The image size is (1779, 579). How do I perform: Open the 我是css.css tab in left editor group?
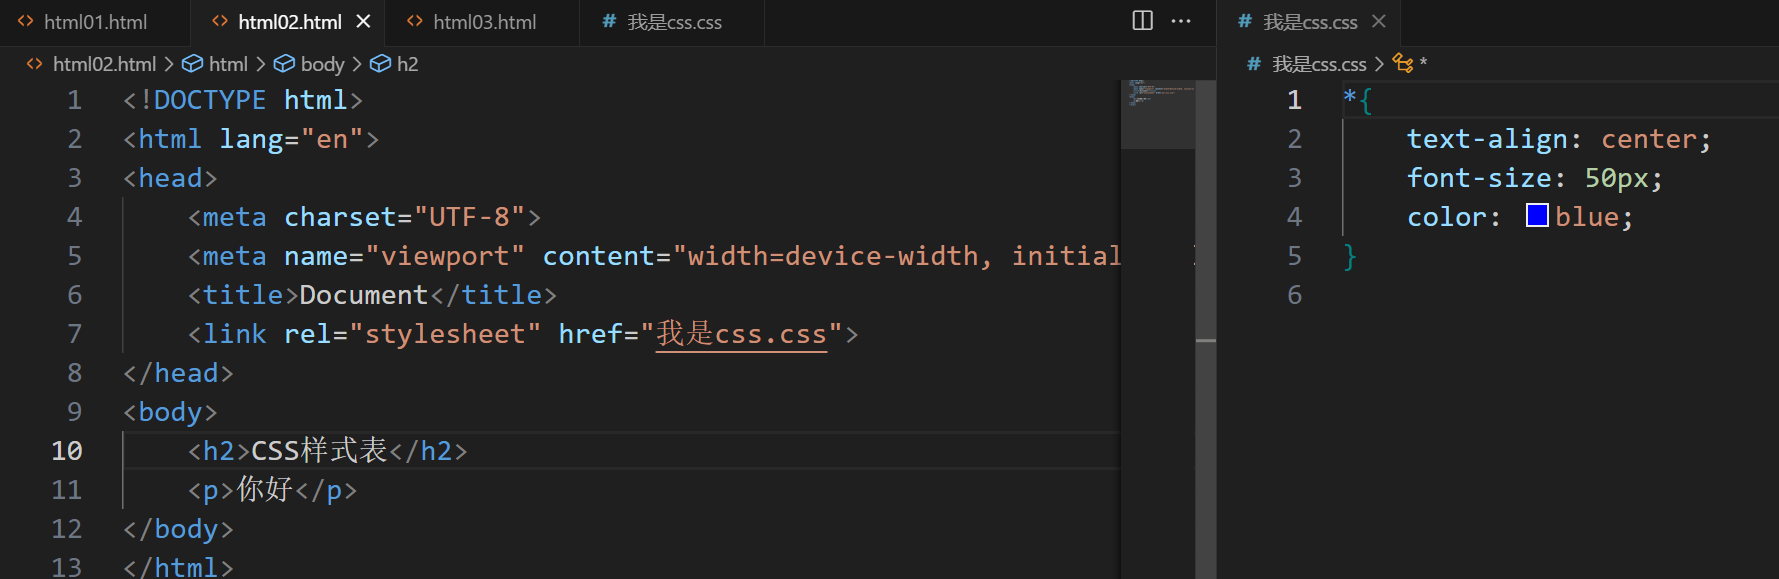pyautogui.click(x=673, y=22)
